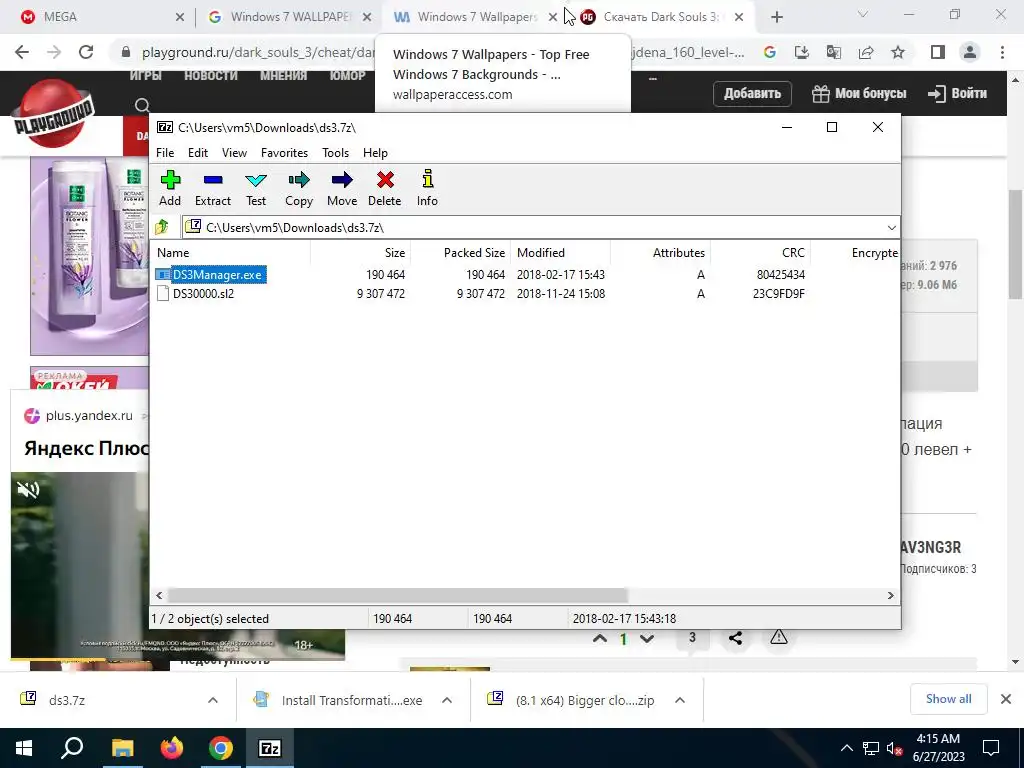This screenshot has width=1024, height=768.
Task: Select the DS30000.sl2 file
Action: coord(203,294)
